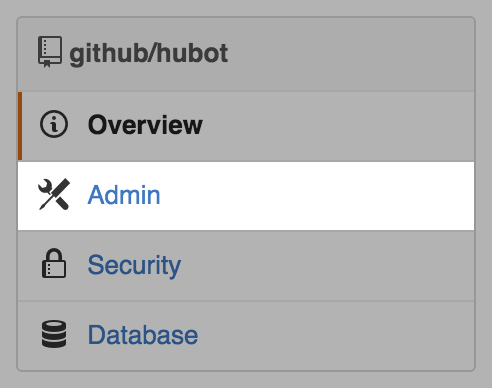Open the Database link
This screenshot has height=388, width=492.
pos(143,335)
